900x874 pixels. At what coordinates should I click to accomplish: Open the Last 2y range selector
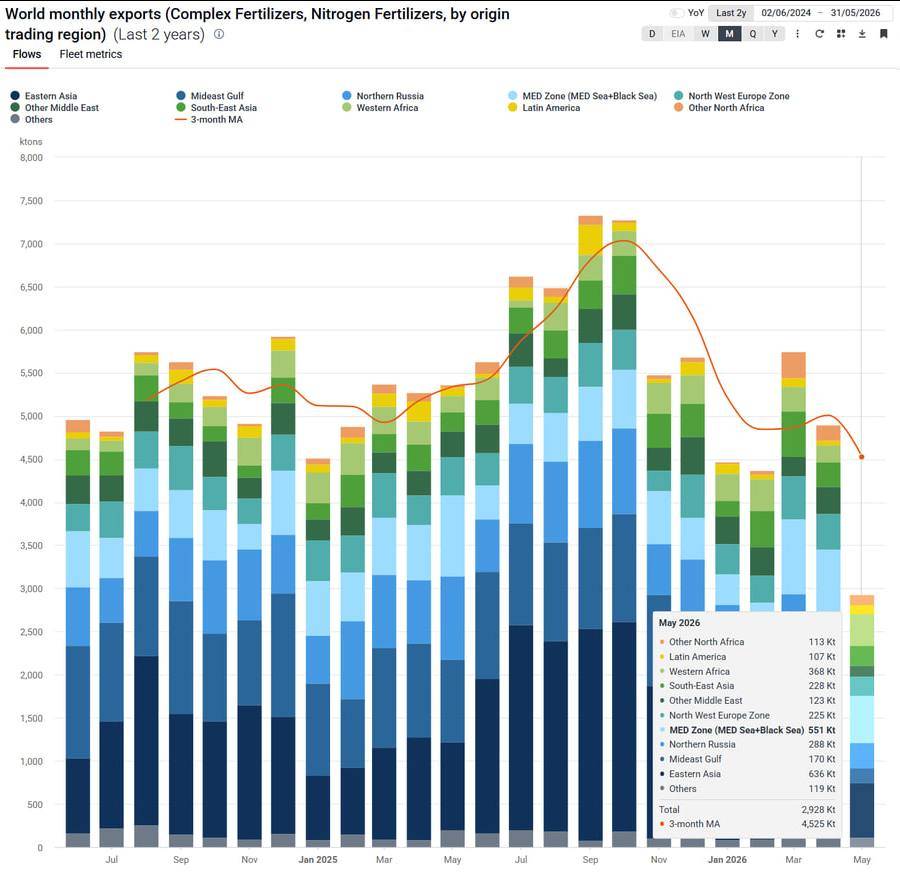pos(731,13)
